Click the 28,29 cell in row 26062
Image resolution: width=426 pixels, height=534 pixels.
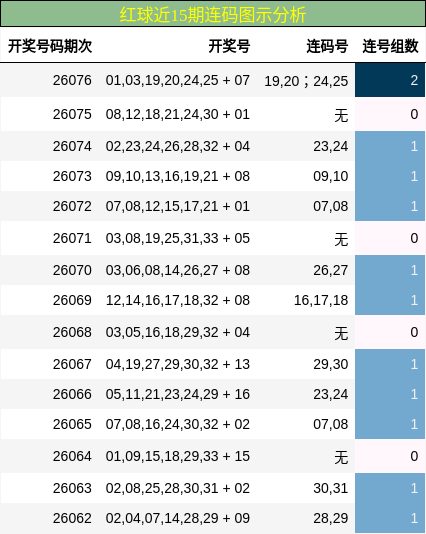[x=331, y=518]
